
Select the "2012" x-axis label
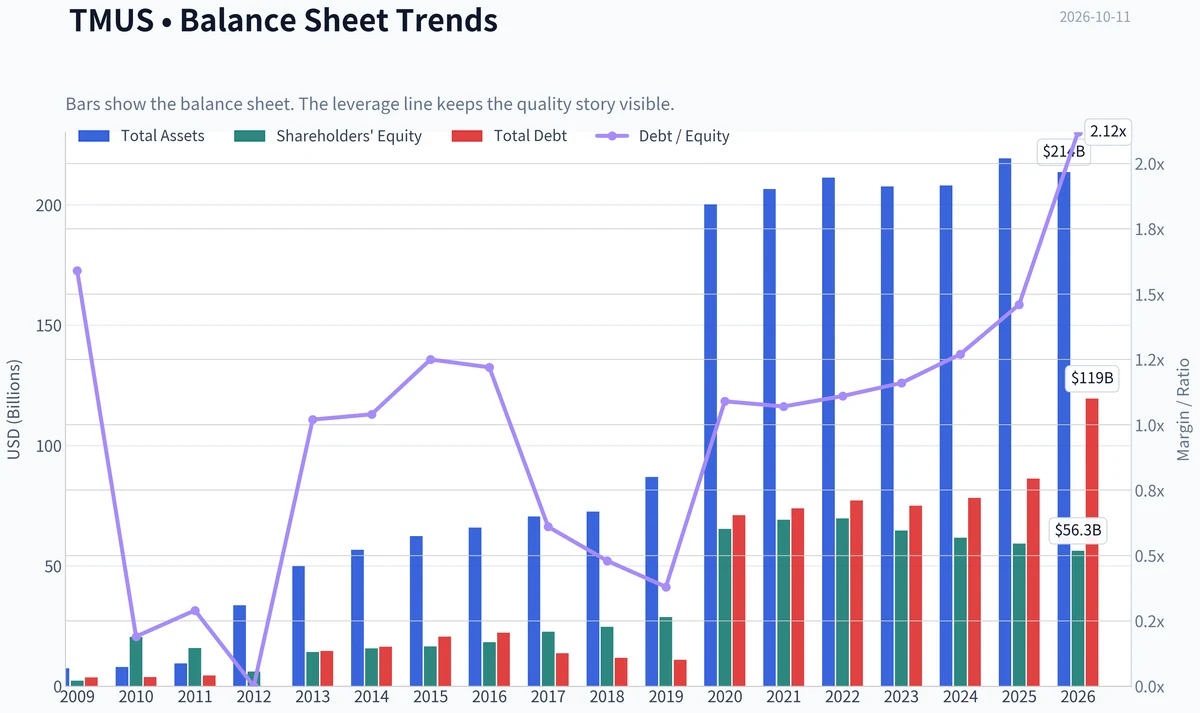[x=254, y=697]
